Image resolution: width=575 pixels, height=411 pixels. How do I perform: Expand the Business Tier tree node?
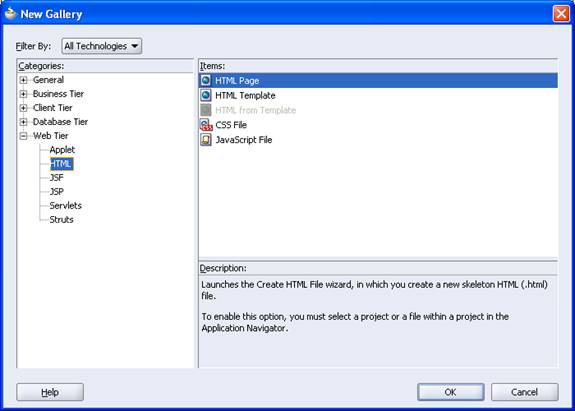coord(23,94)
